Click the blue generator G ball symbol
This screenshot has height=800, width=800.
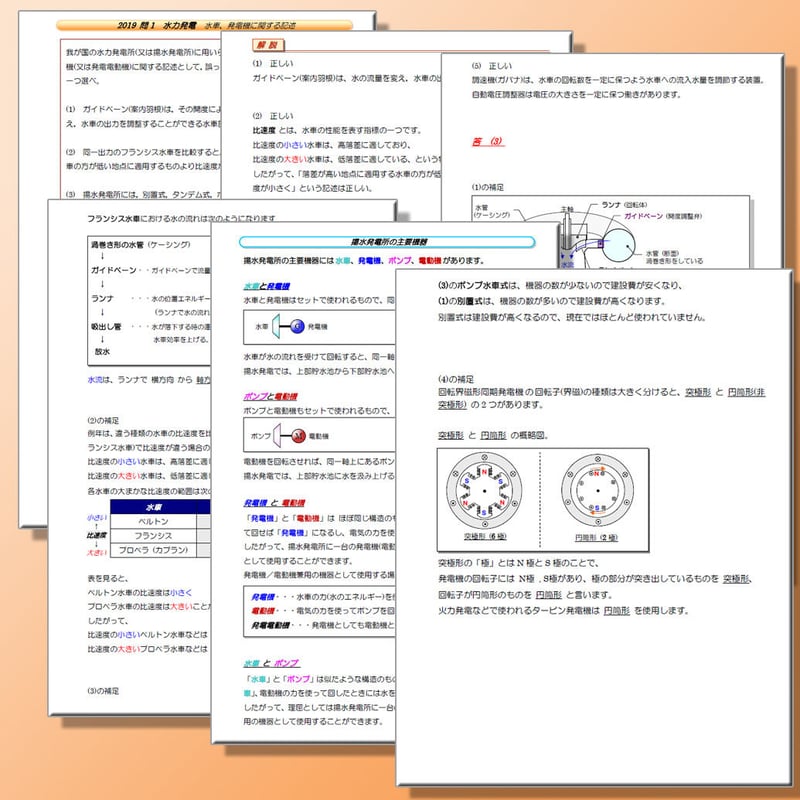pyautogui.click(x=297, y=326)
